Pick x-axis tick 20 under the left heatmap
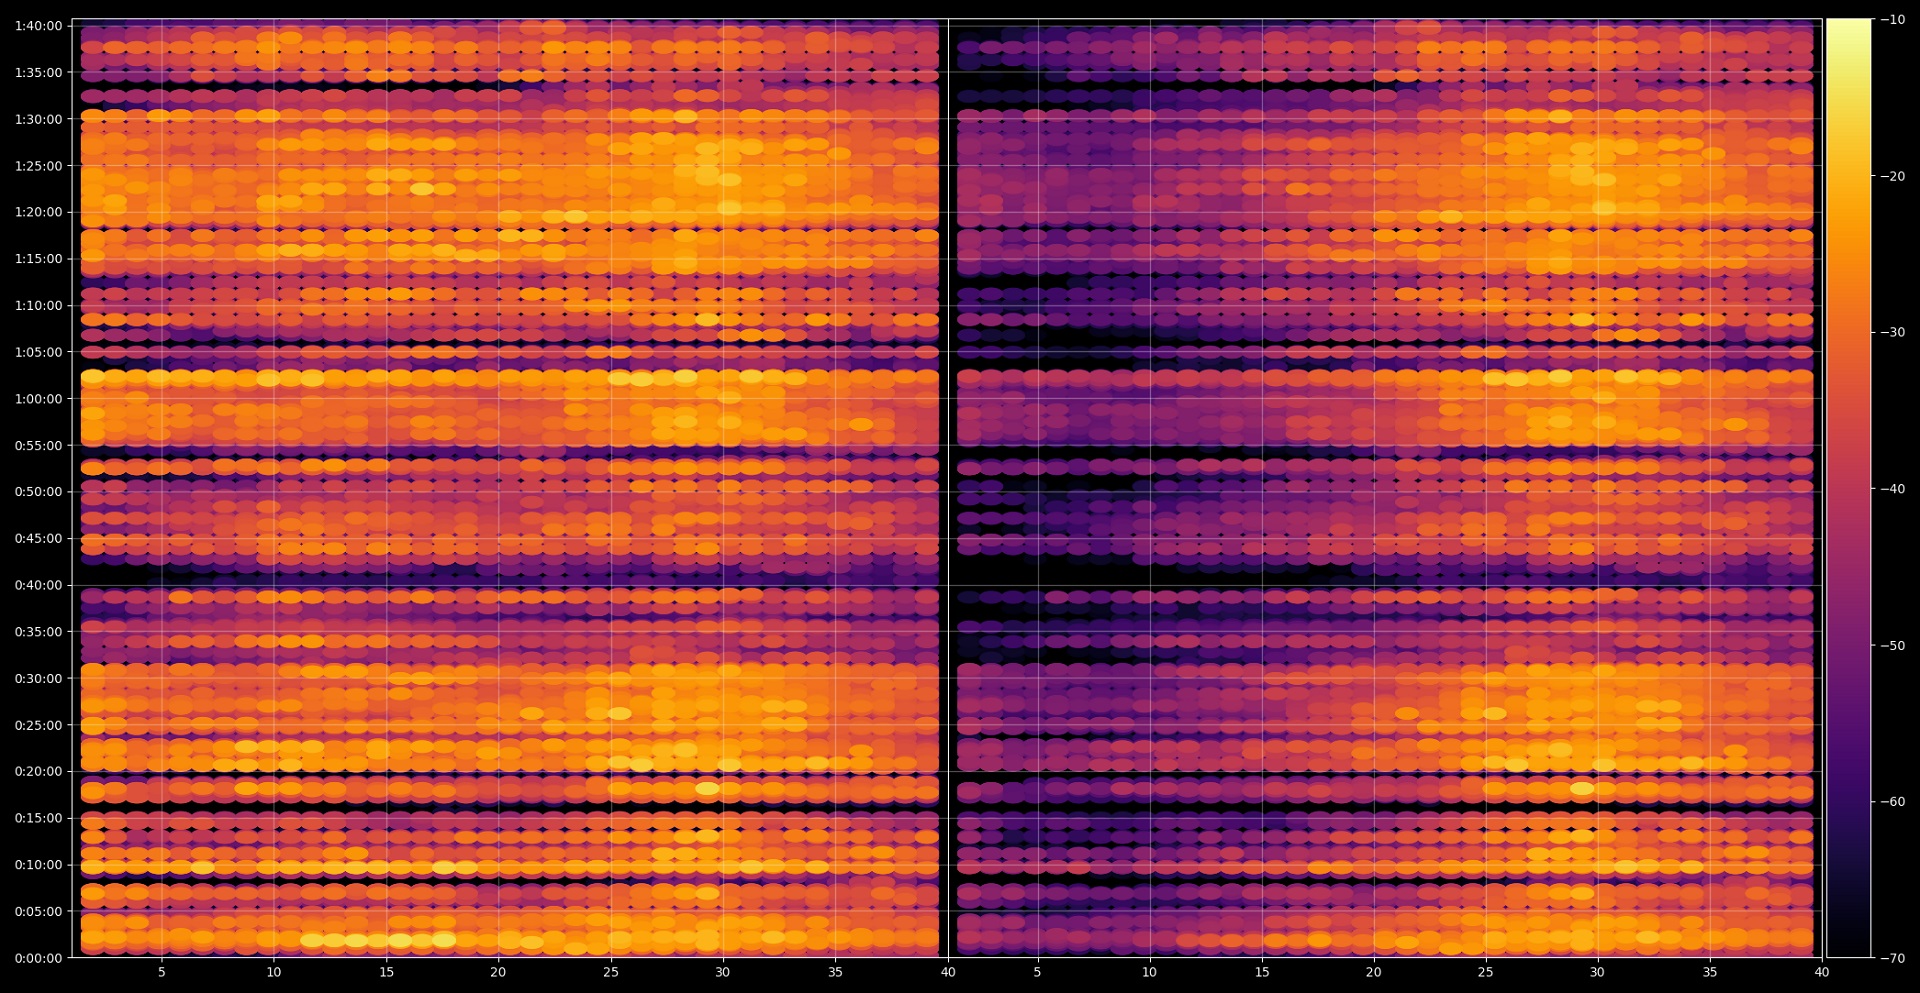Screen dimensions: 1920x993 498,972
